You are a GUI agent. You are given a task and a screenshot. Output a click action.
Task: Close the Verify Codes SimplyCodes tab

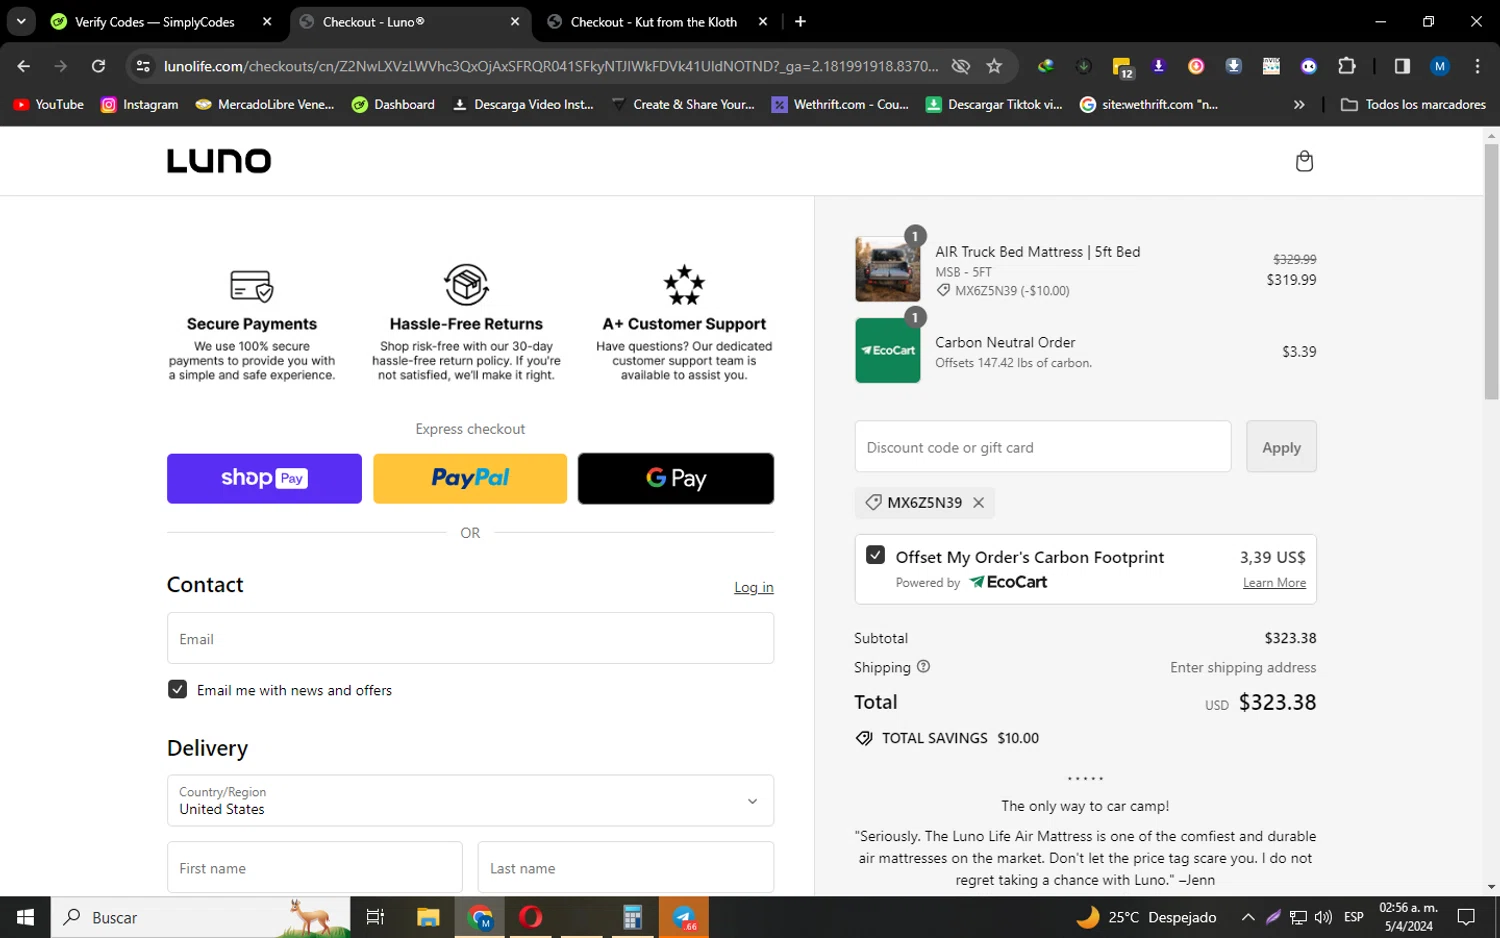pyautogui.click(x=267, y=21)
